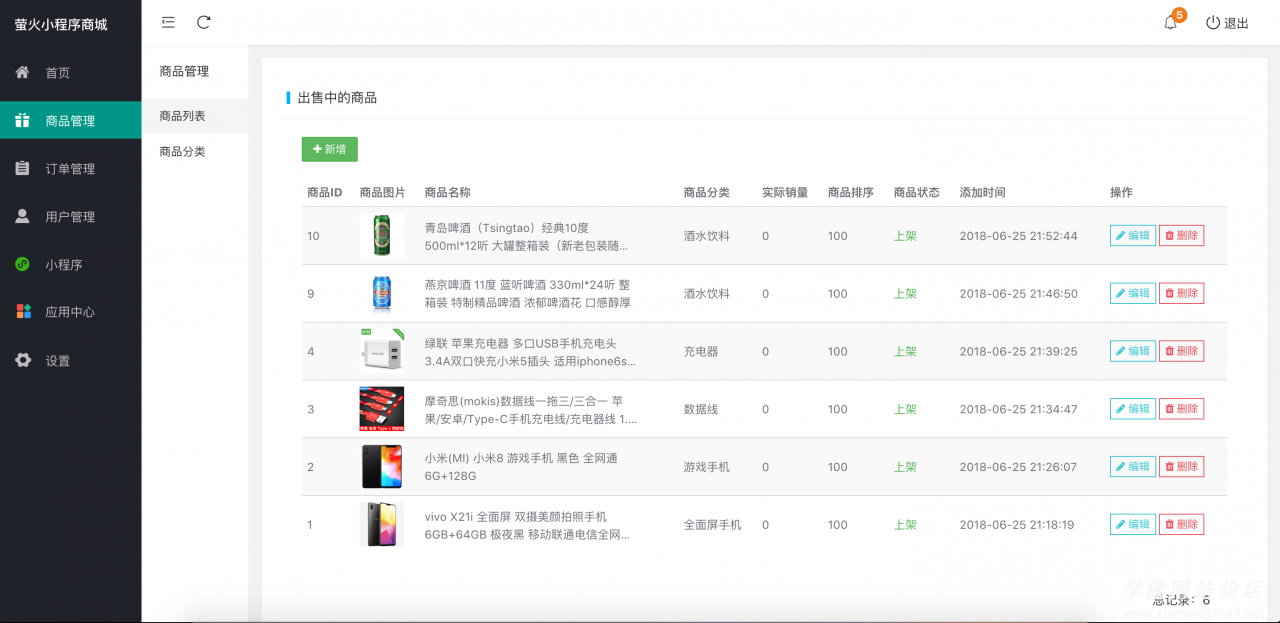This screenshot has height=623, width=1280.
Task: Click the 退出 logout control
Action: coord(1228,23)
